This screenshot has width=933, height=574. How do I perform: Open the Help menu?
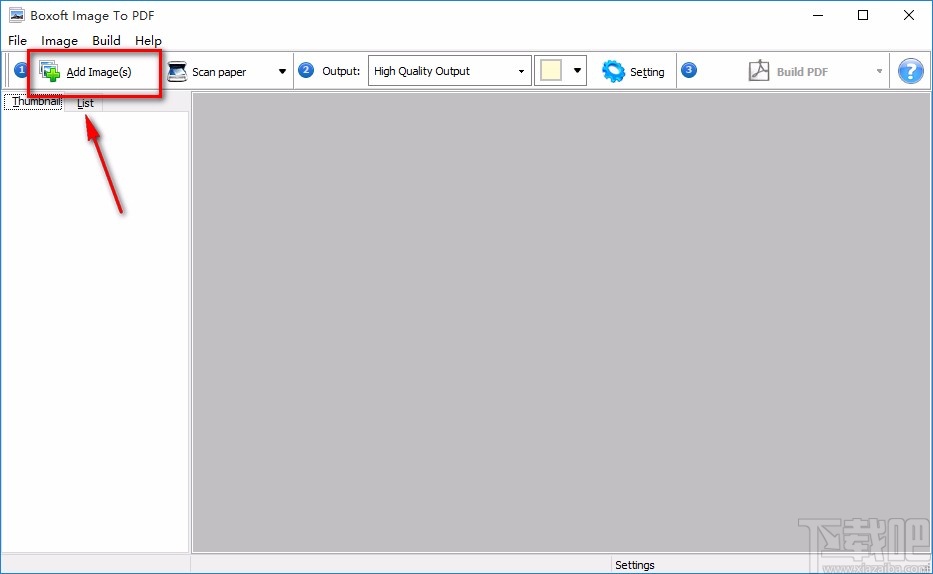148,40
